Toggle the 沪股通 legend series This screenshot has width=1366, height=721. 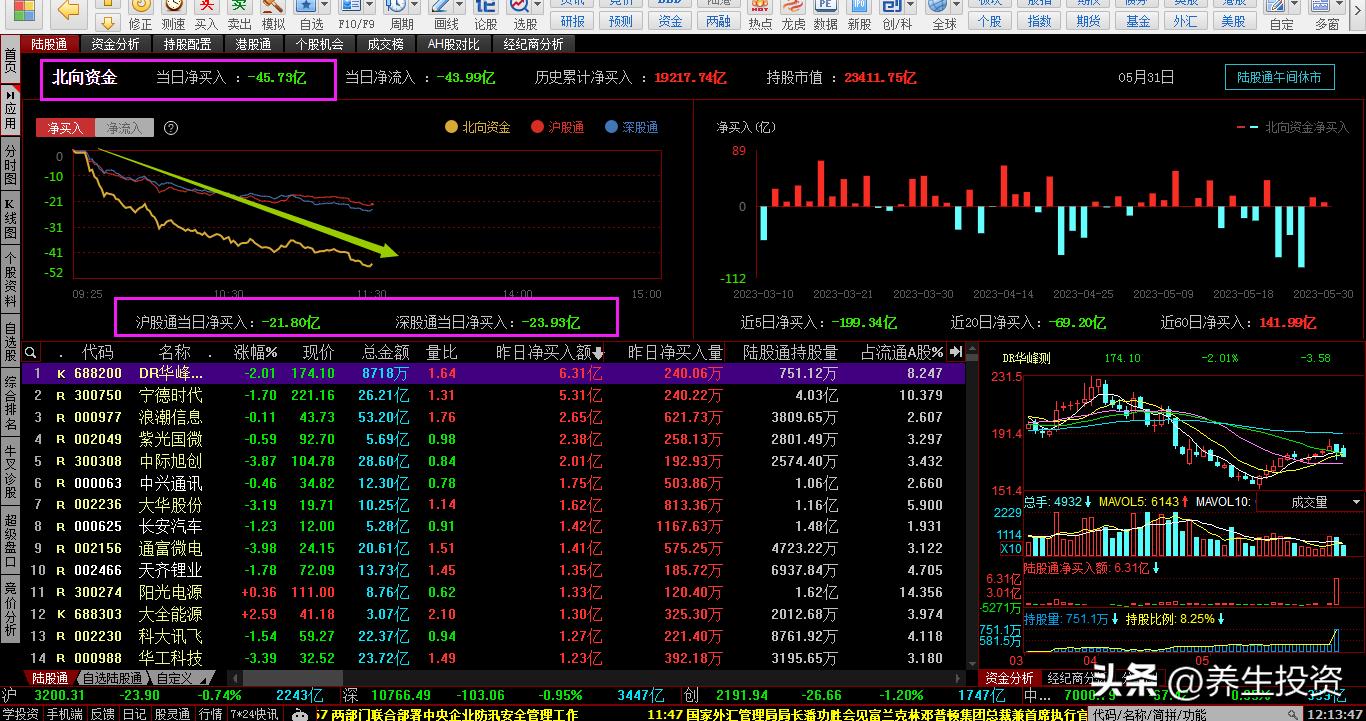coord(558,128)
